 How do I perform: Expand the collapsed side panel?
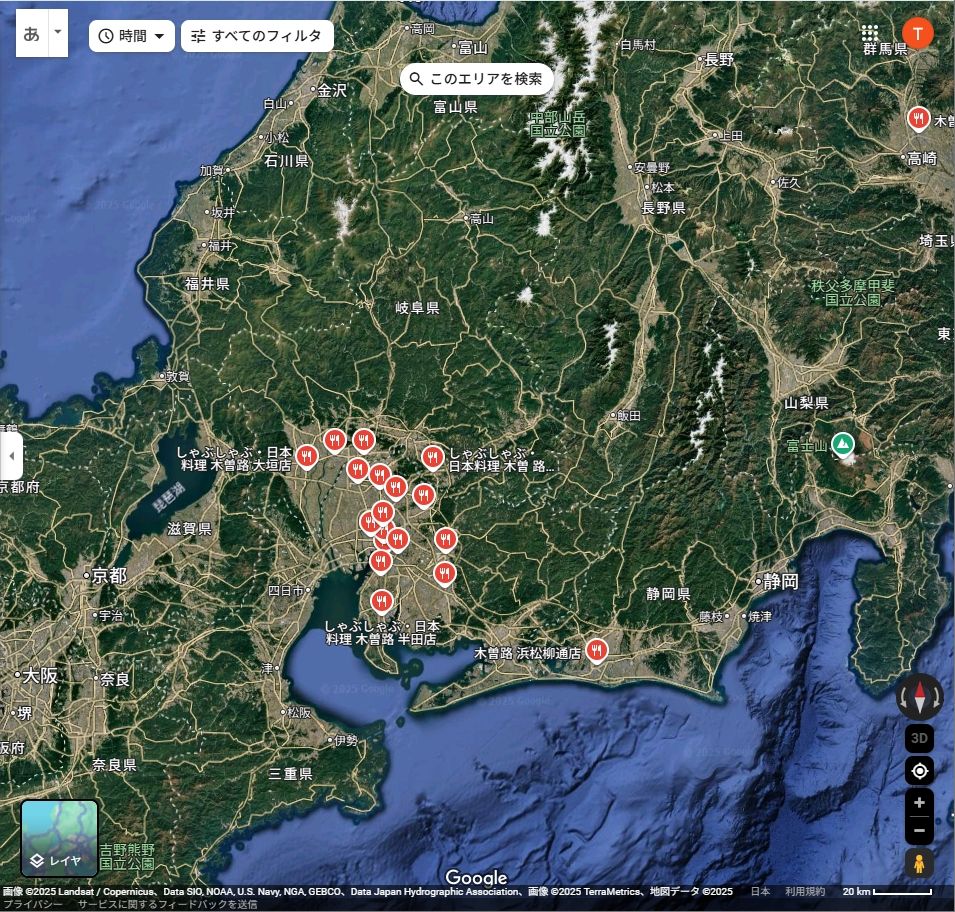11,456
